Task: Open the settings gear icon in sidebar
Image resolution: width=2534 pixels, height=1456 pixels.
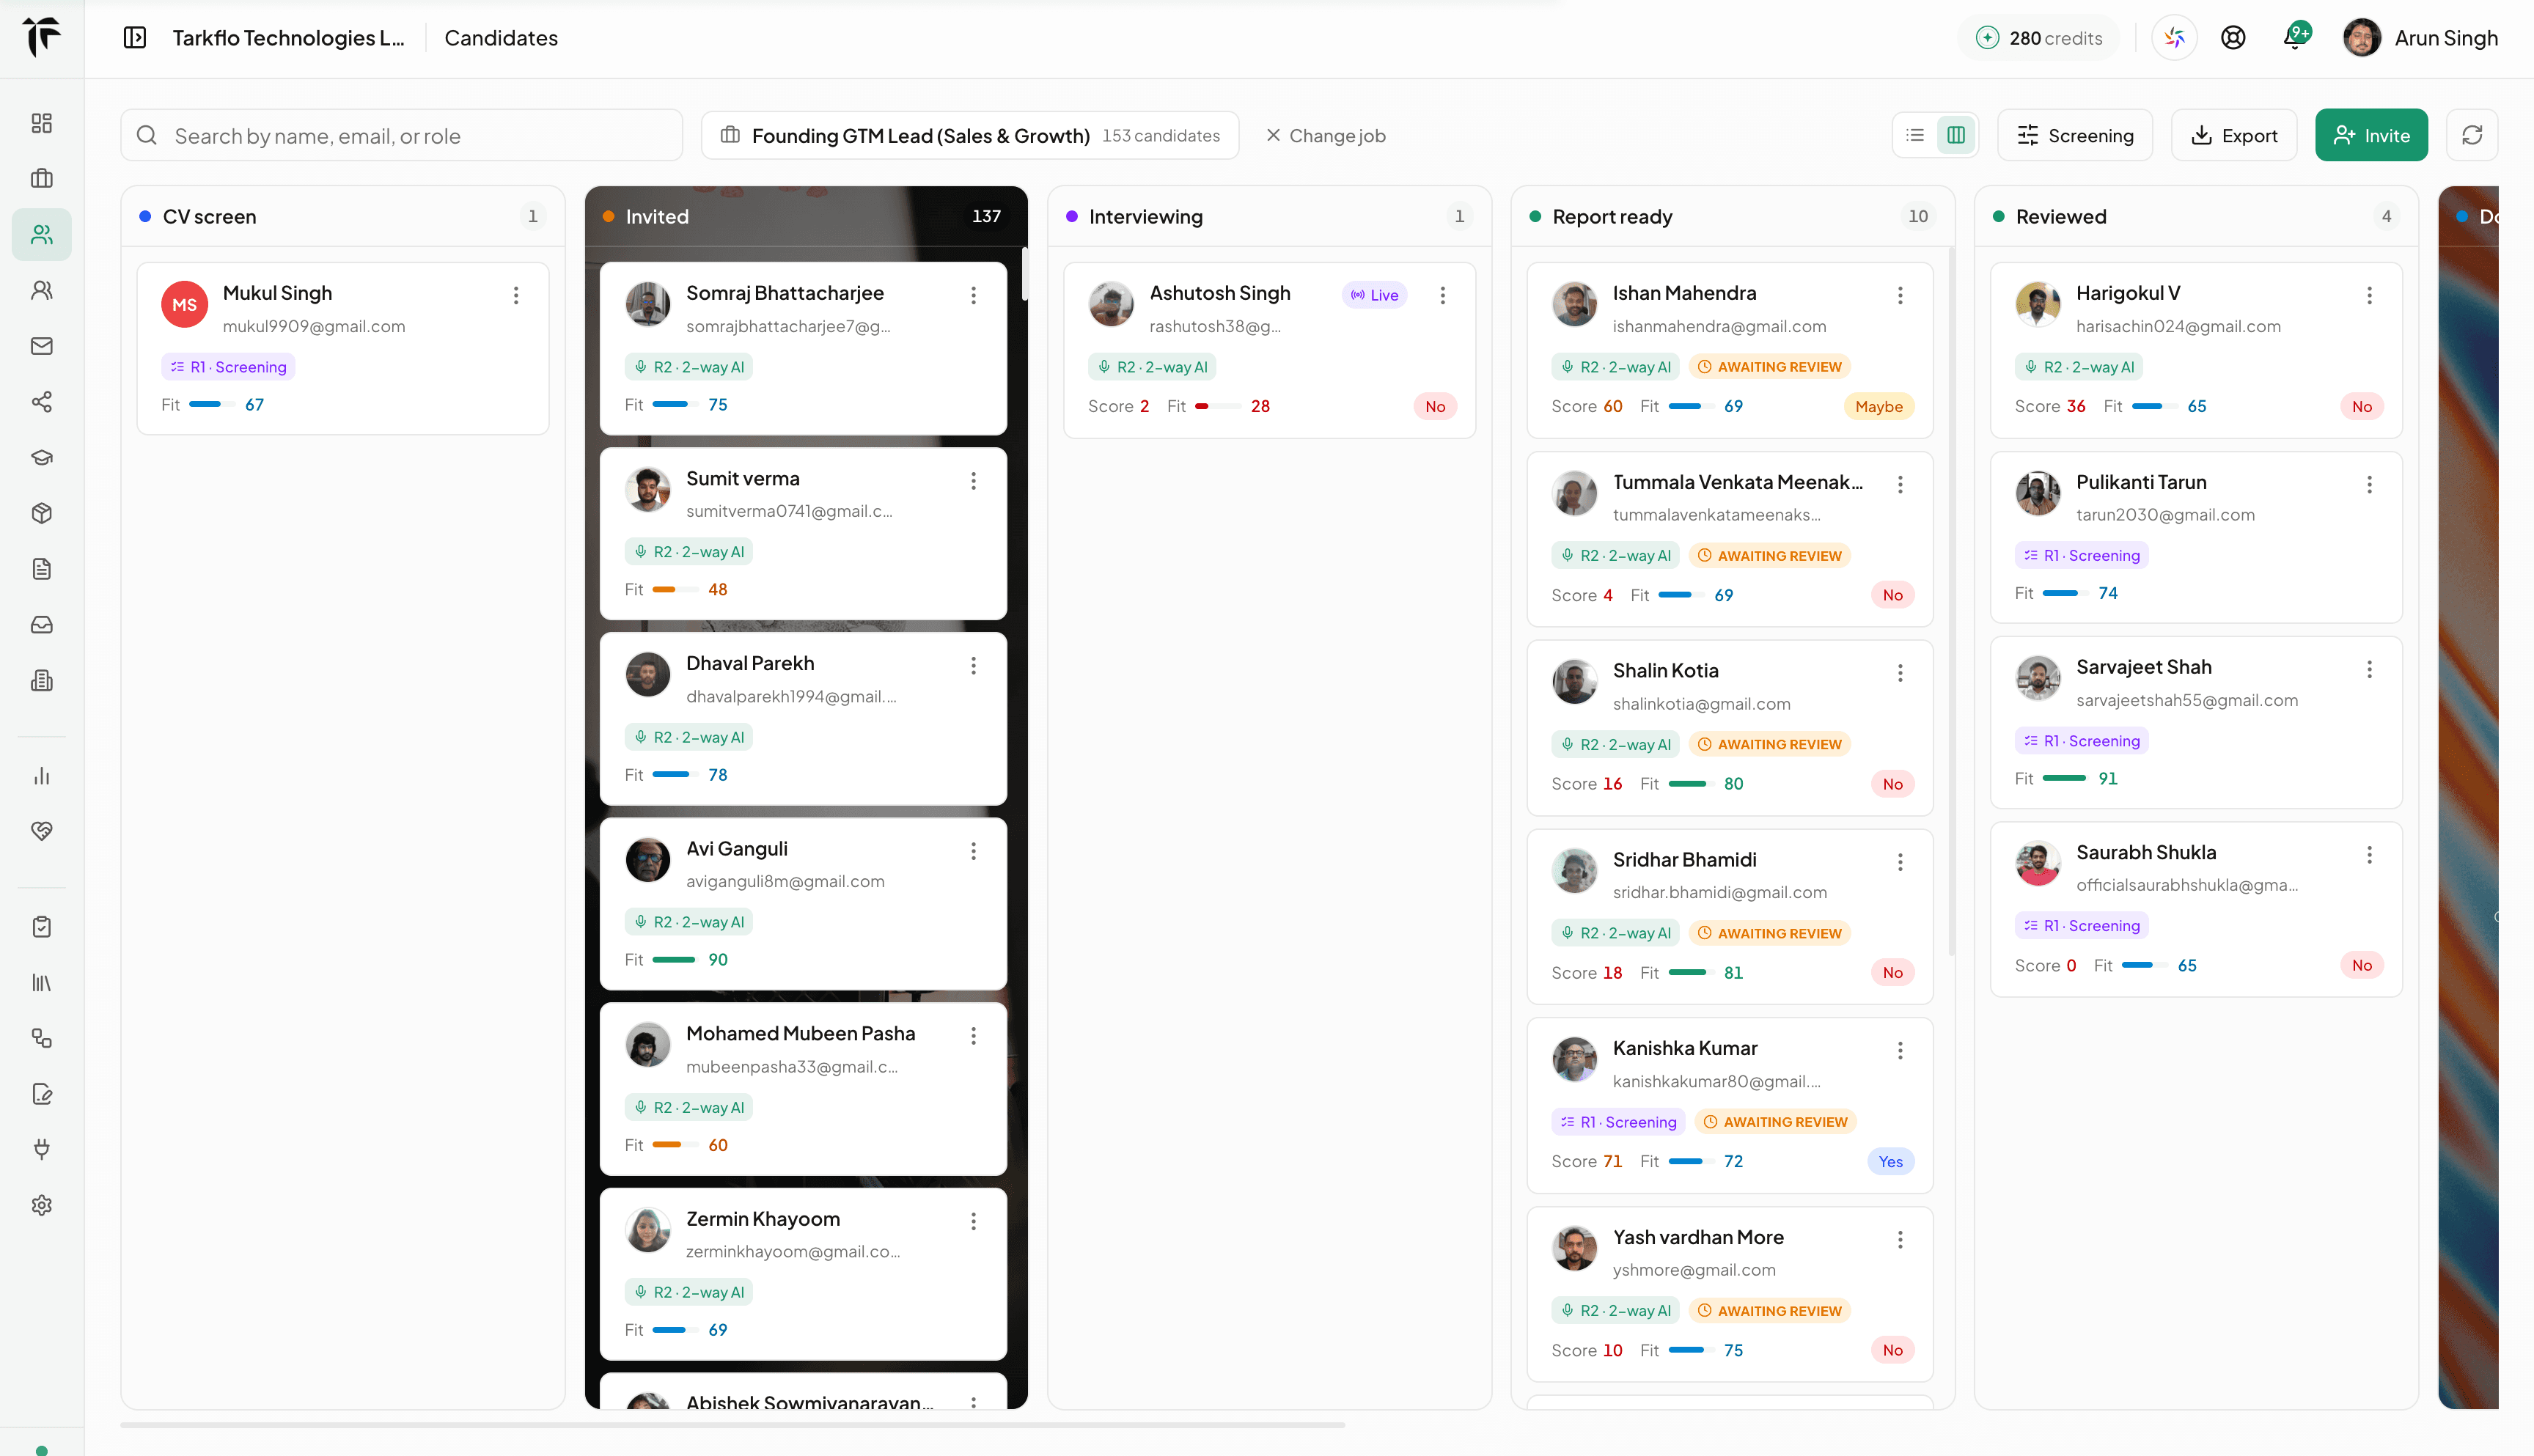Action: 41,1205
